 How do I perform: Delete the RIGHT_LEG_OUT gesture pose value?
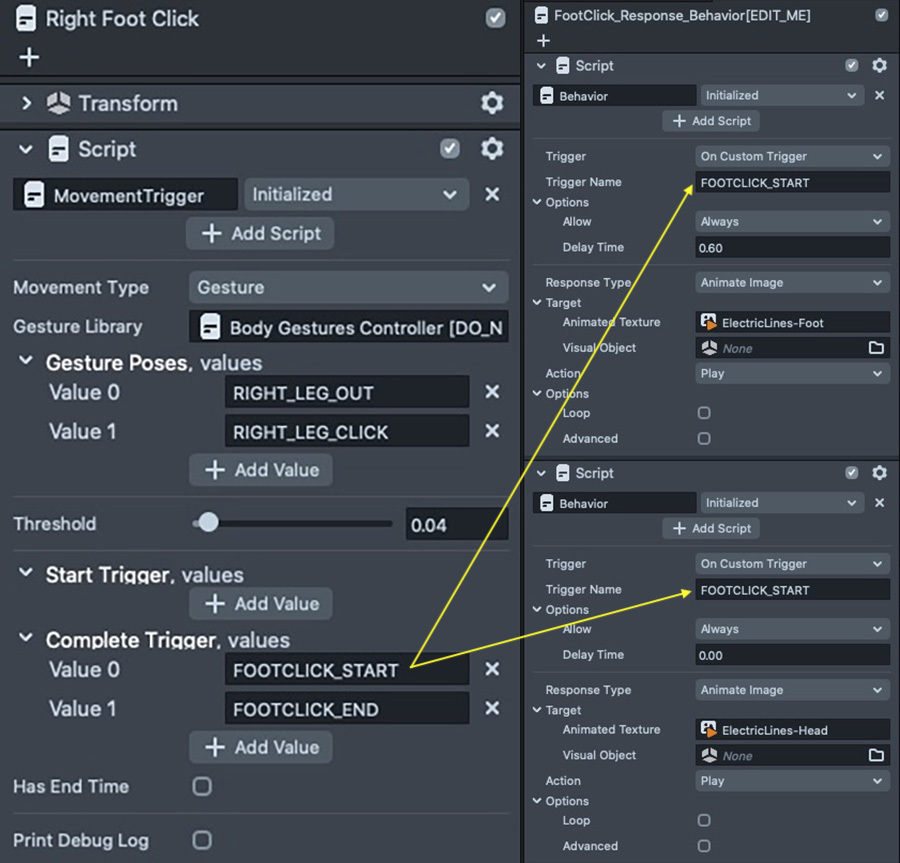(491, 392)
